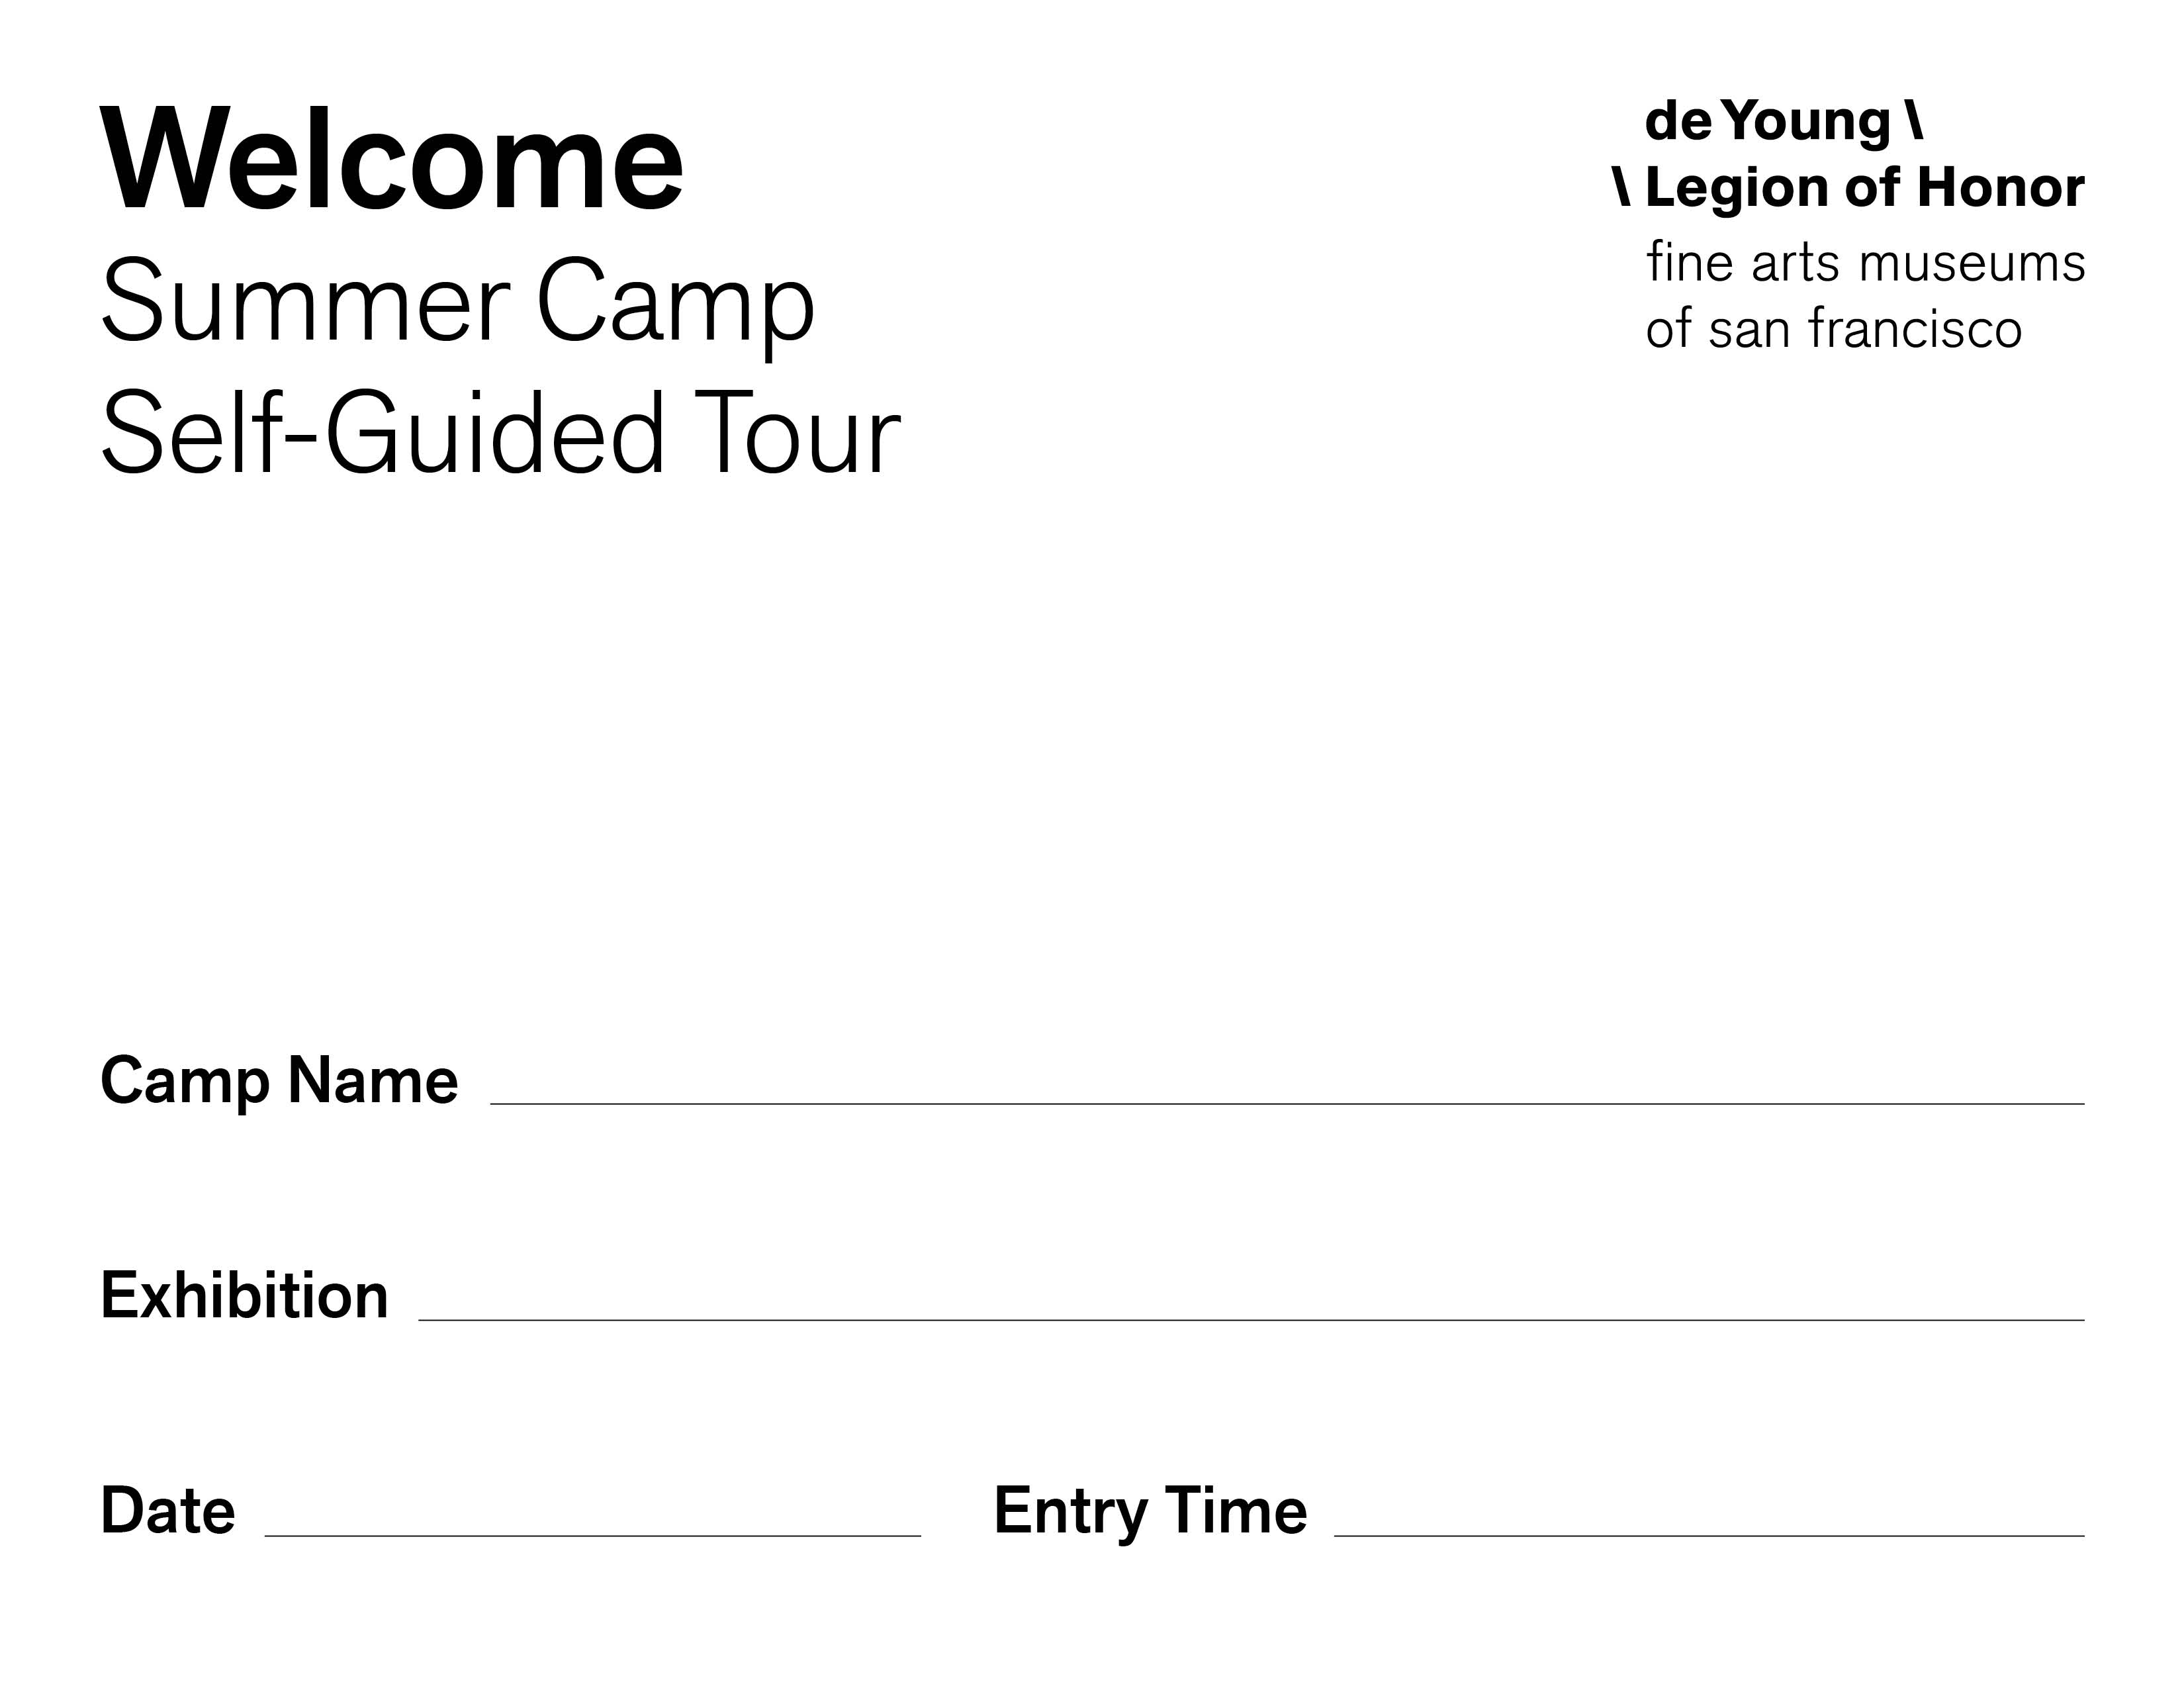Select the large Welcome heading
Viewport: 2184px width, 1688px height.
click(392, 159)
